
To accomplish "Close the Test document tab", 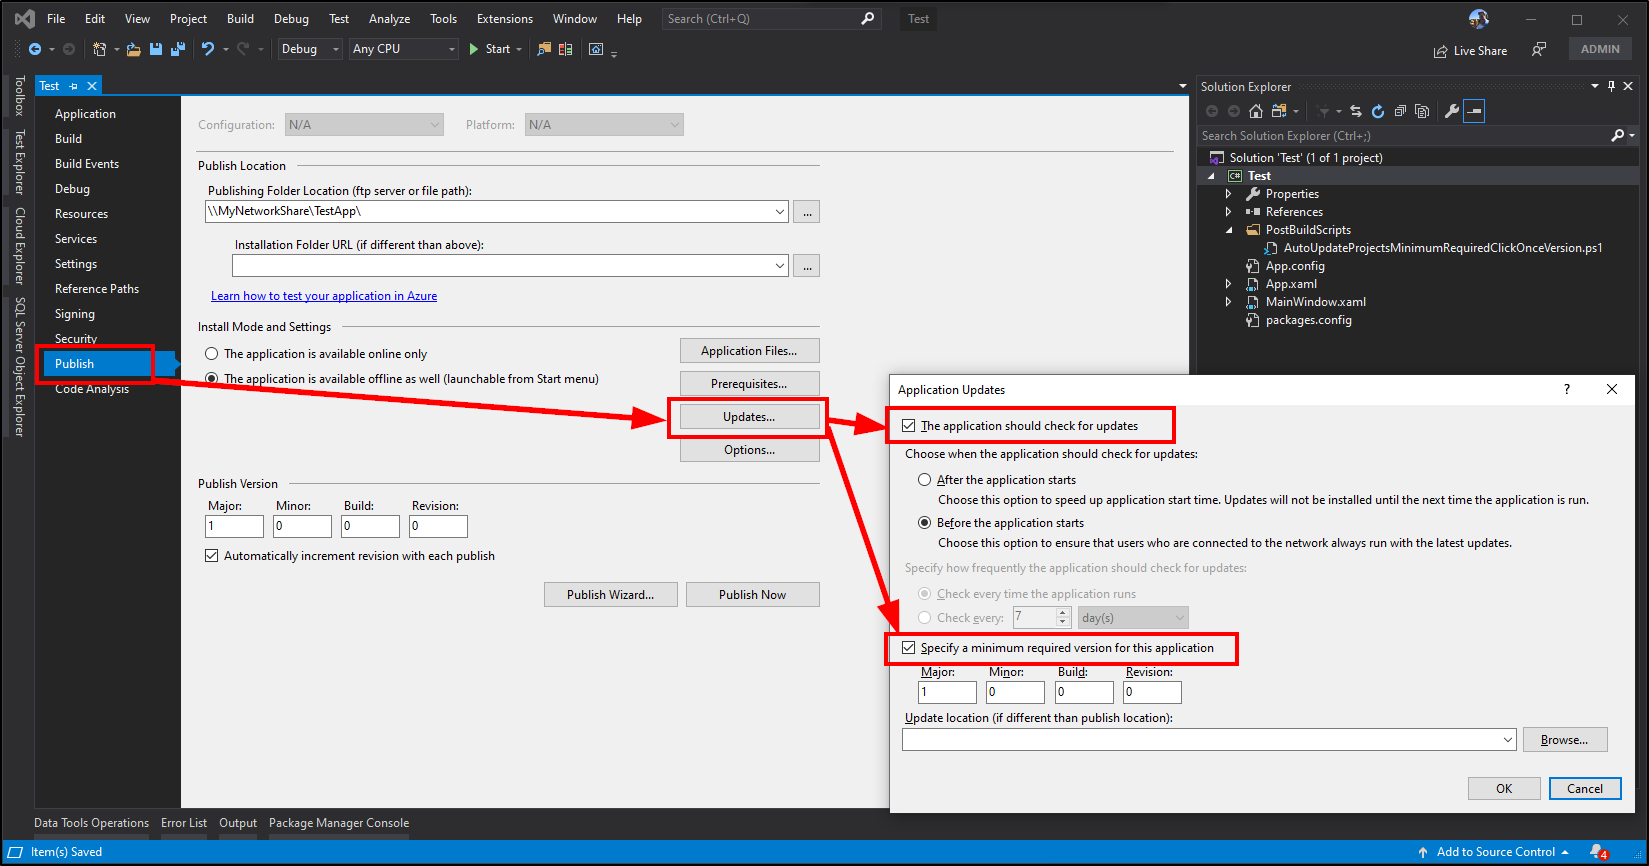I will (x=92, y=86).
